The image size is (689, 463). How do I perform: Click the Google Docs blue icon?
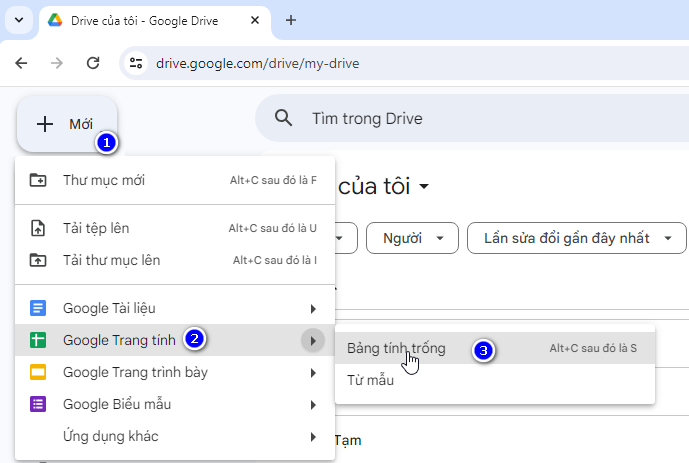pyautogui.click(x=38, y=308)
